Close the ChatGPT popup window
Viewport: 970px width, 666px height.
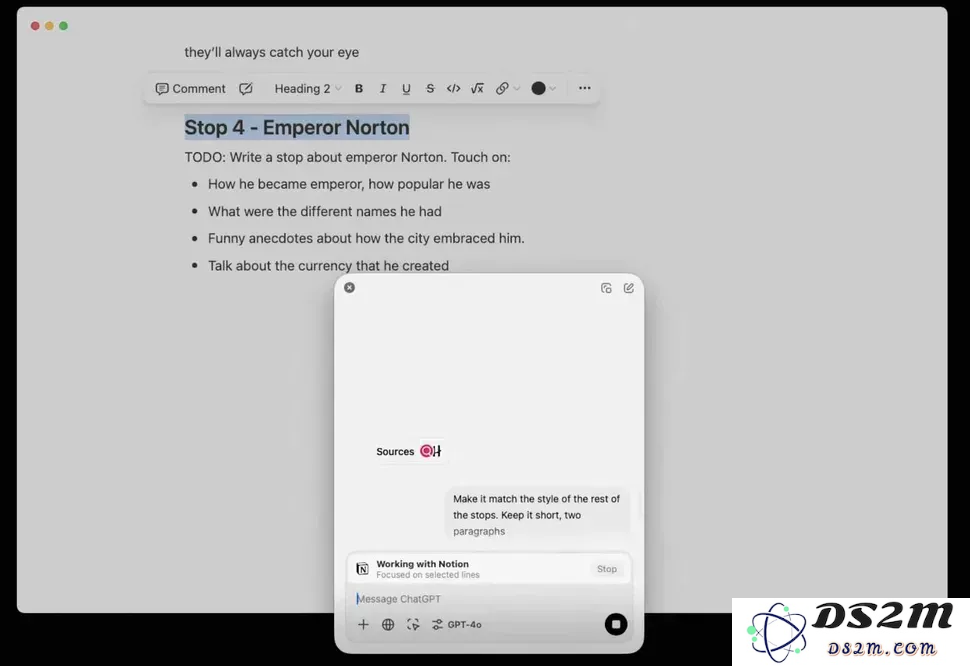click(350, 288)
